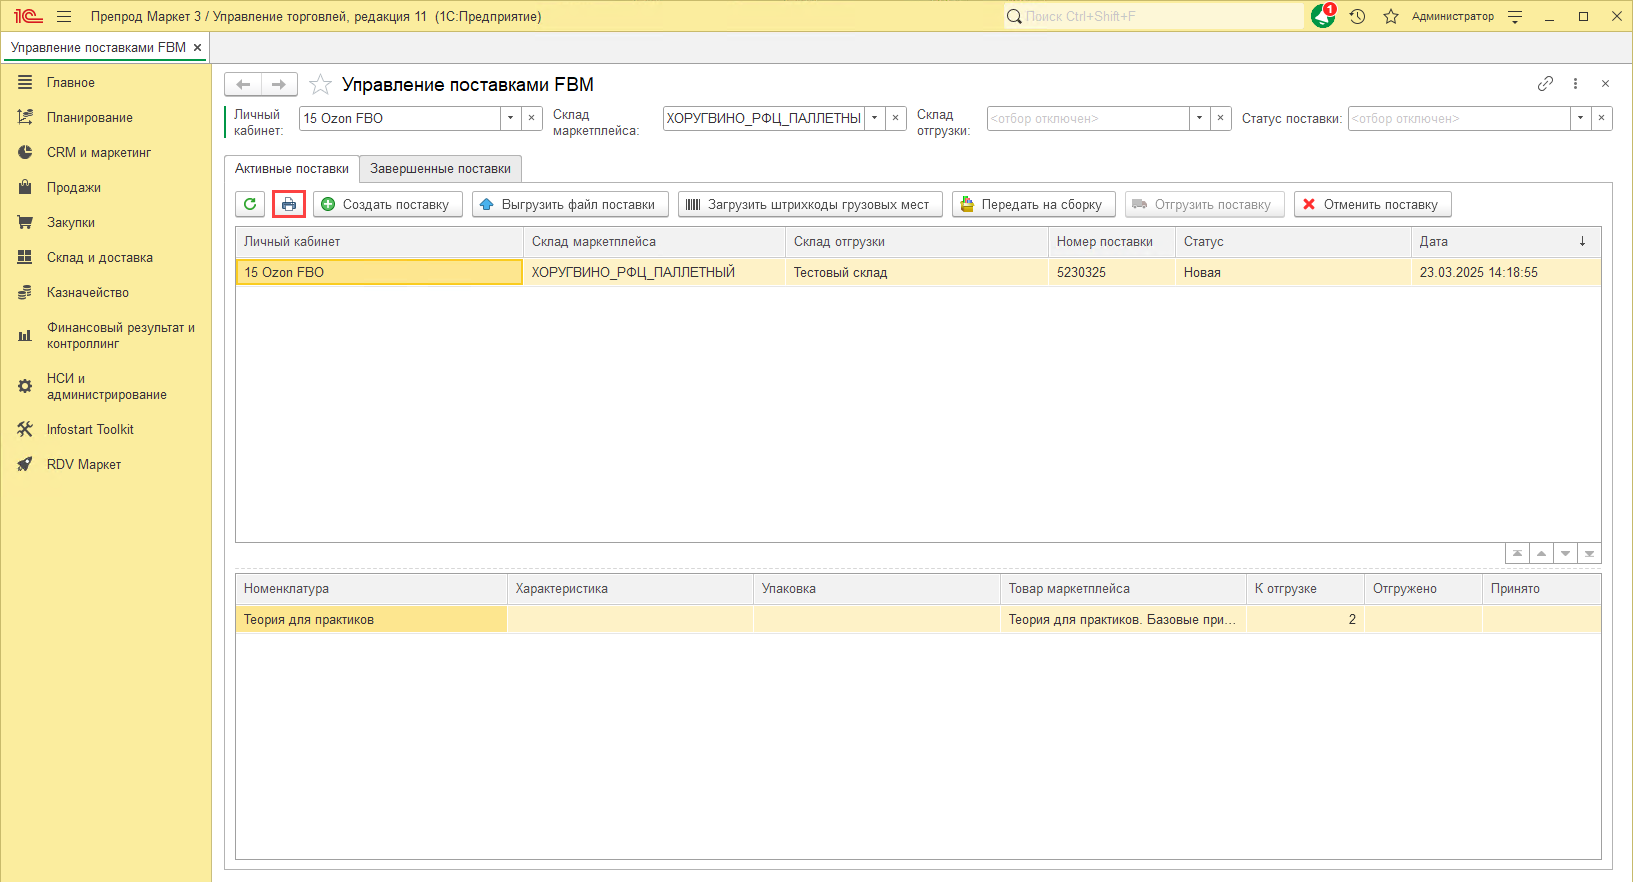Open the three-dot more options menu
The height and width of the screenshot is (882, 1633).
pos(1575,84)
